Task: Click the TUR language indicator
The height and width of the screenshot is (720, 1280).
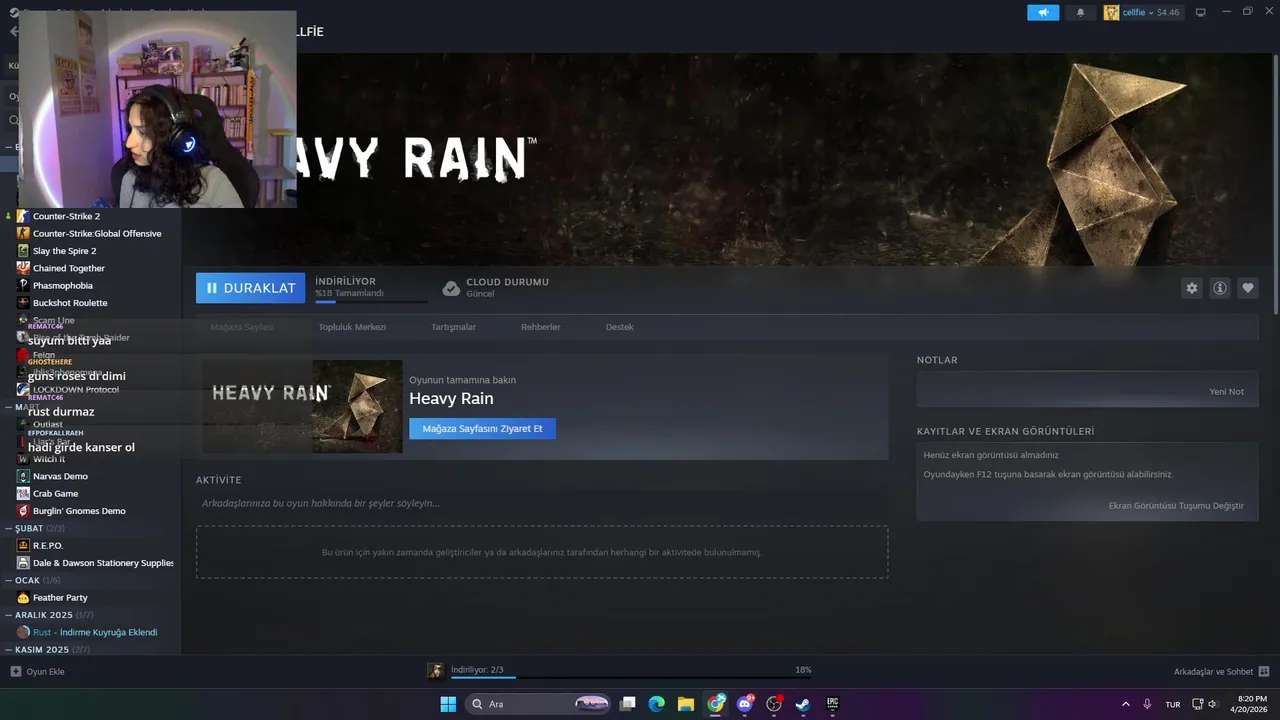Action: (x=1173, y=704)
